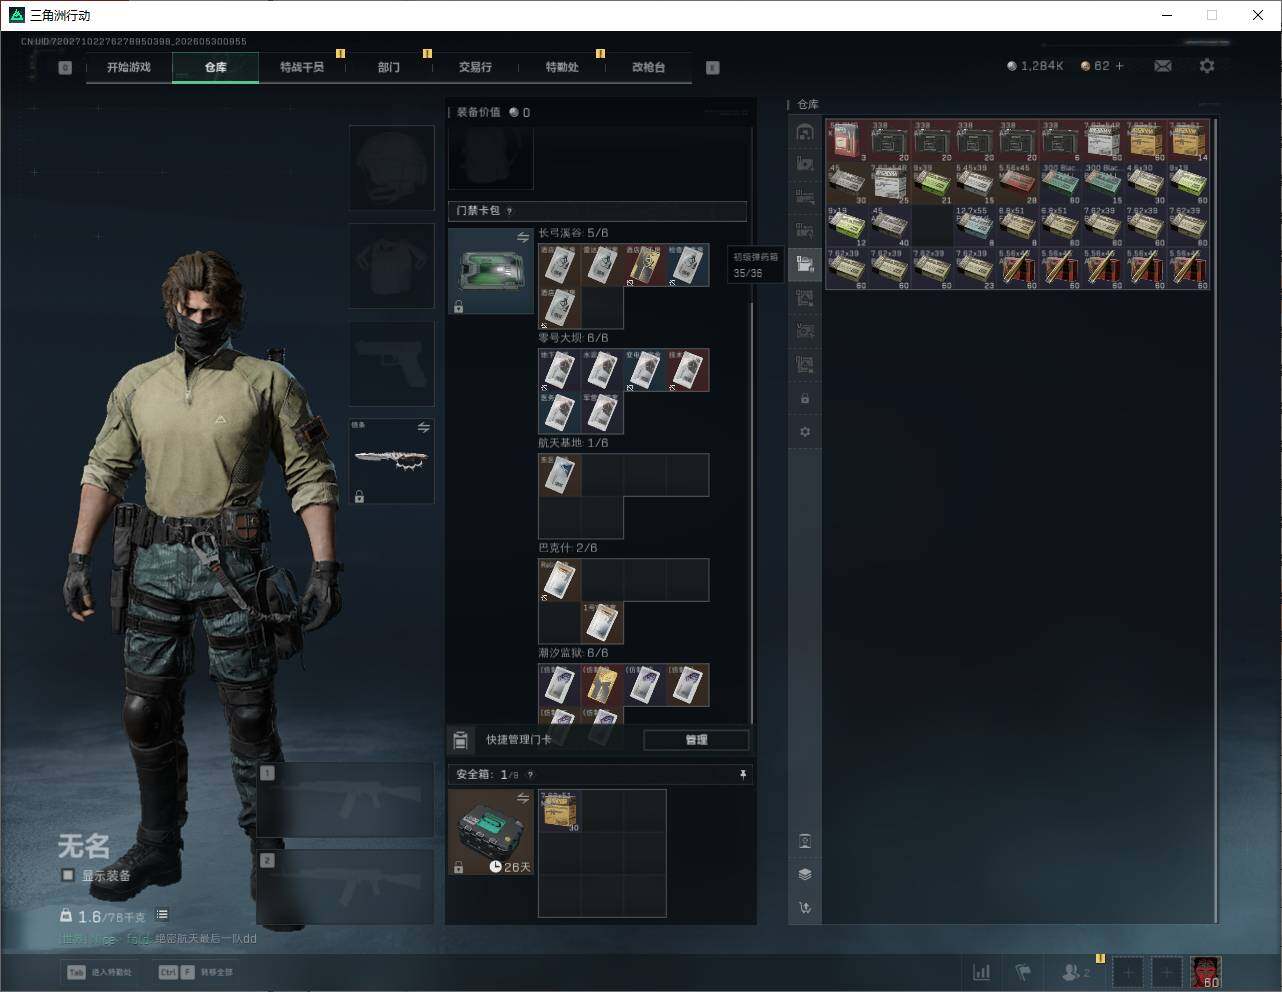Select the empty helmet equipment slot

tap(391, 168)
